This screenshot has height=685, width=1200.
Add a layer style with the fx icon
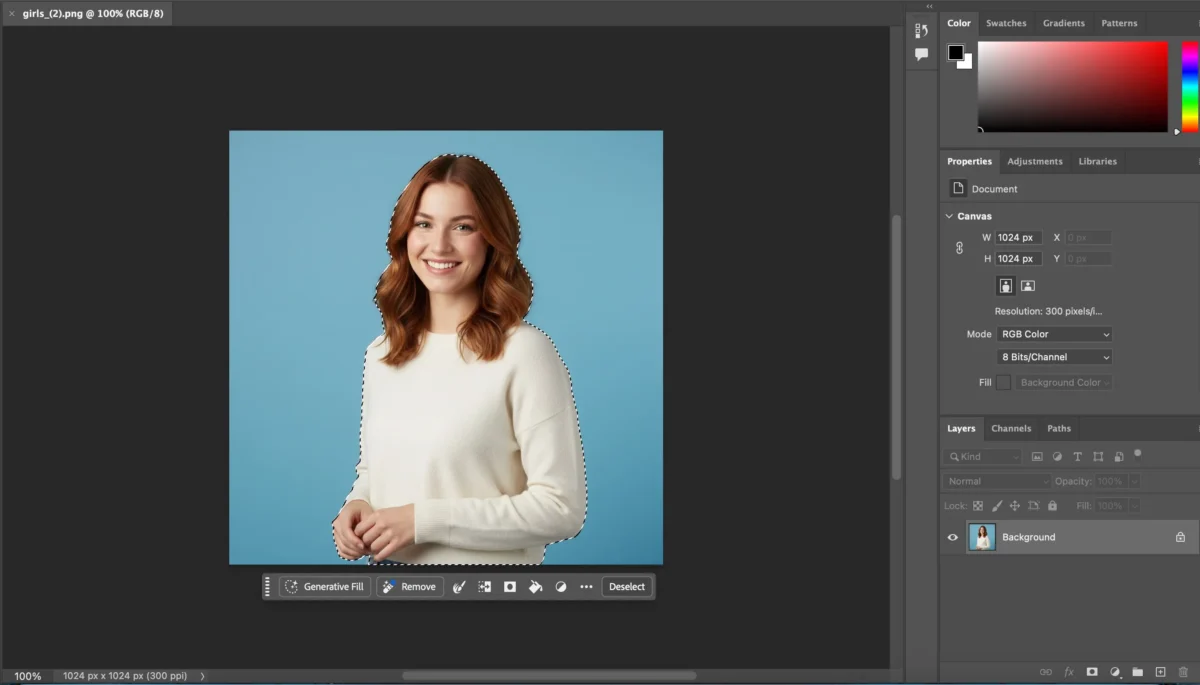(x=1069, y=671)
